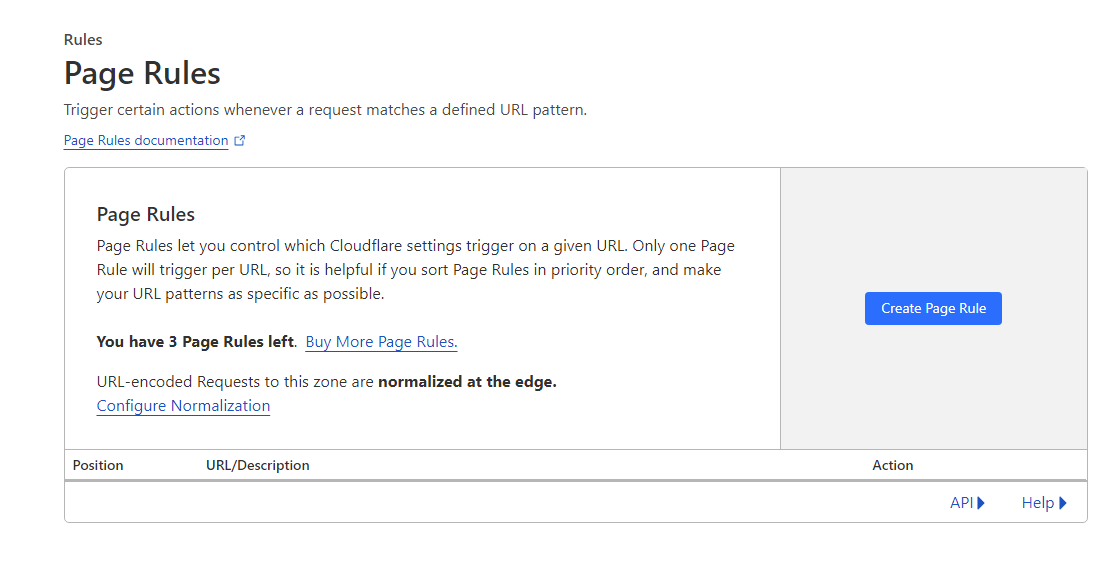Open the Page Rules documentation link

pos(146,141)
